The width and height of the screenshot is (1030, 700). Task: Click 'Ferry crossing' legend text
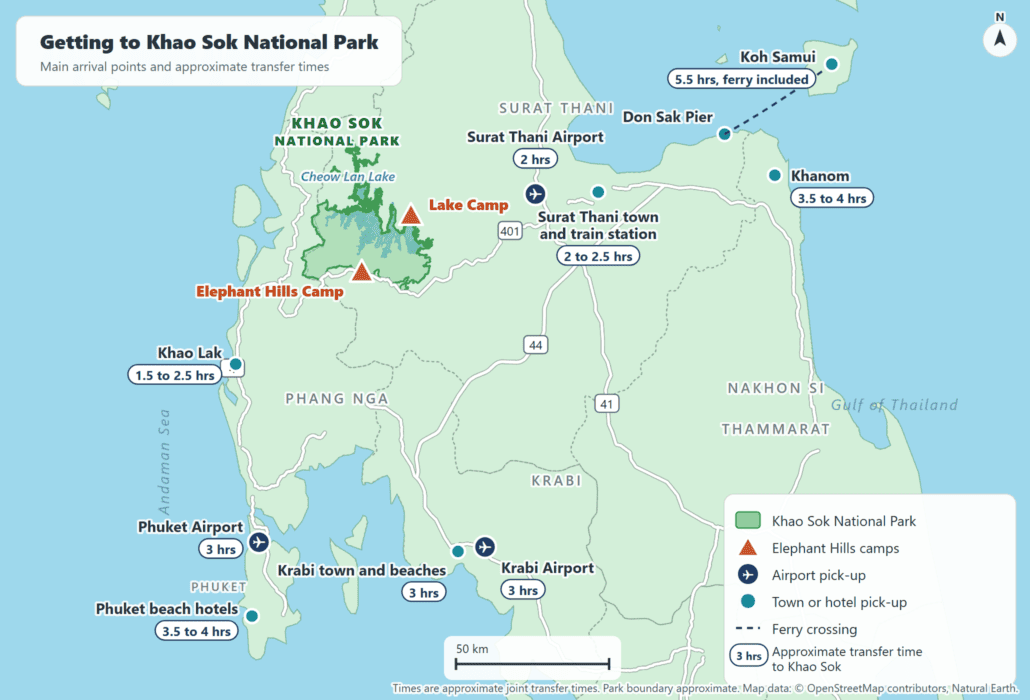coord(814,629)
